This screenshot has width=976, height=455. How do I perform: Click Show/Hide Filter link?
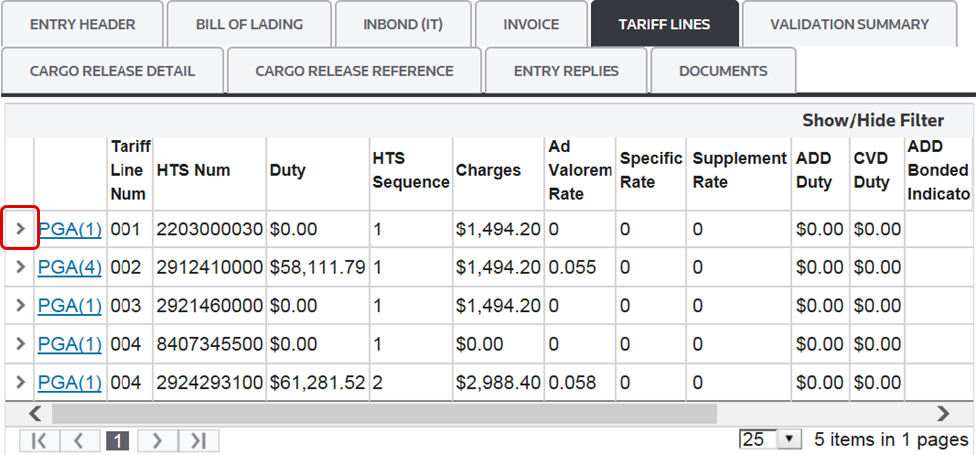[872, 120]
